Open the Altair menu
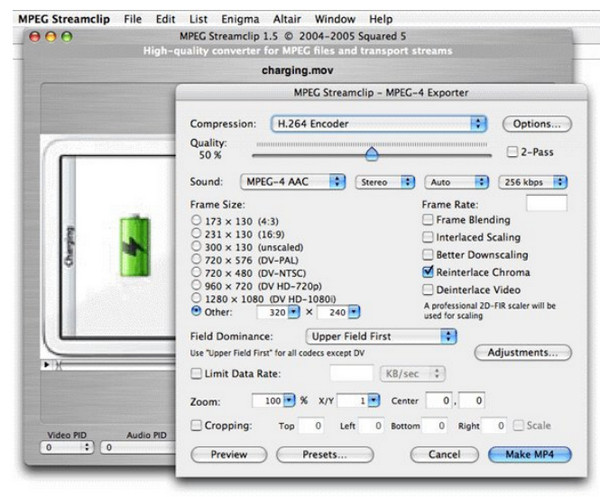Viewport: 600px width, 497px height. 287,19
